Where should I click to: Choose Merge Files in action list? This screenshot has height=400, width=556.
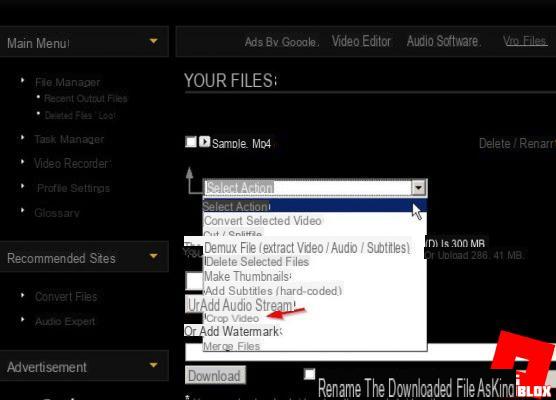pos(232,346)
